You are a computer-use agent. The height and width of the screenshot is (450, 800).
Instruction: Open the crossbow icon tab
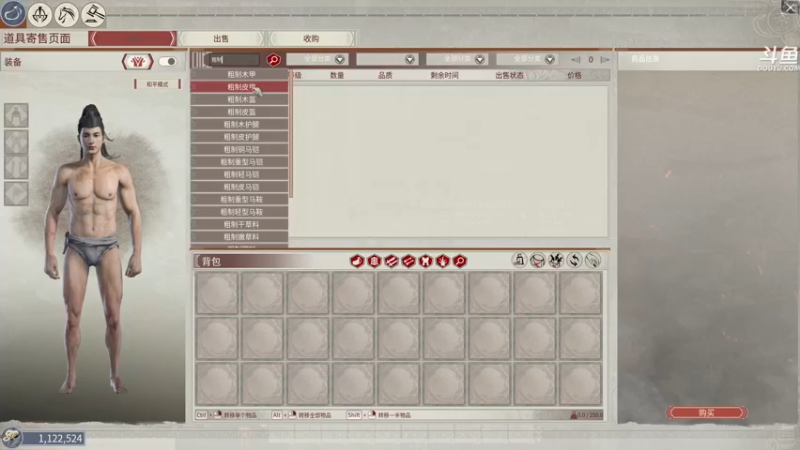(x=40, y=14)
